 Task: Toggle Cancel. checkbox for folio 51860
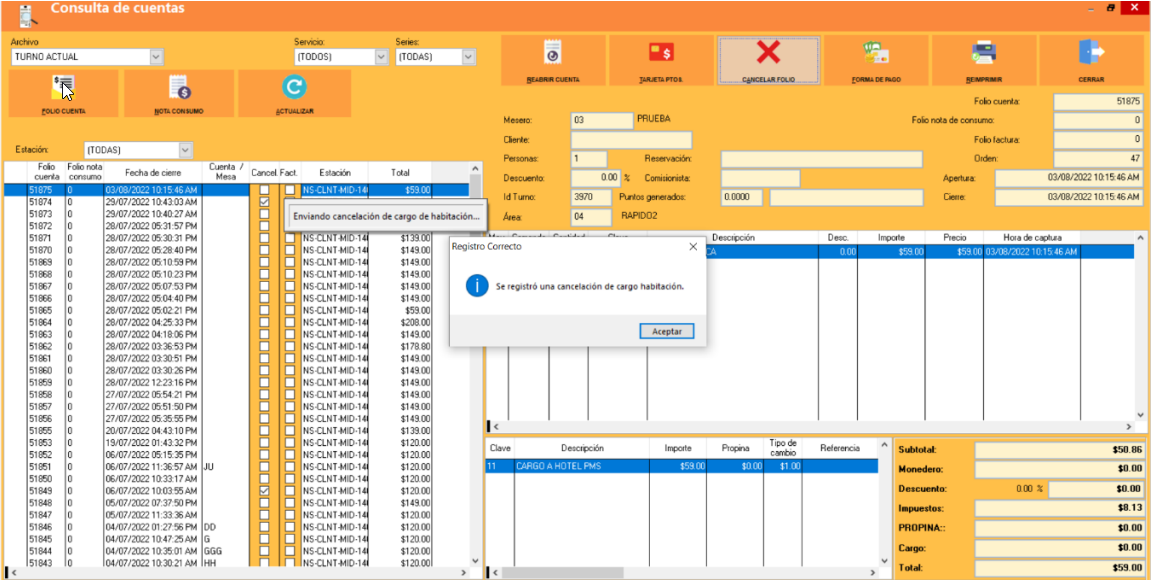[264, 371]
